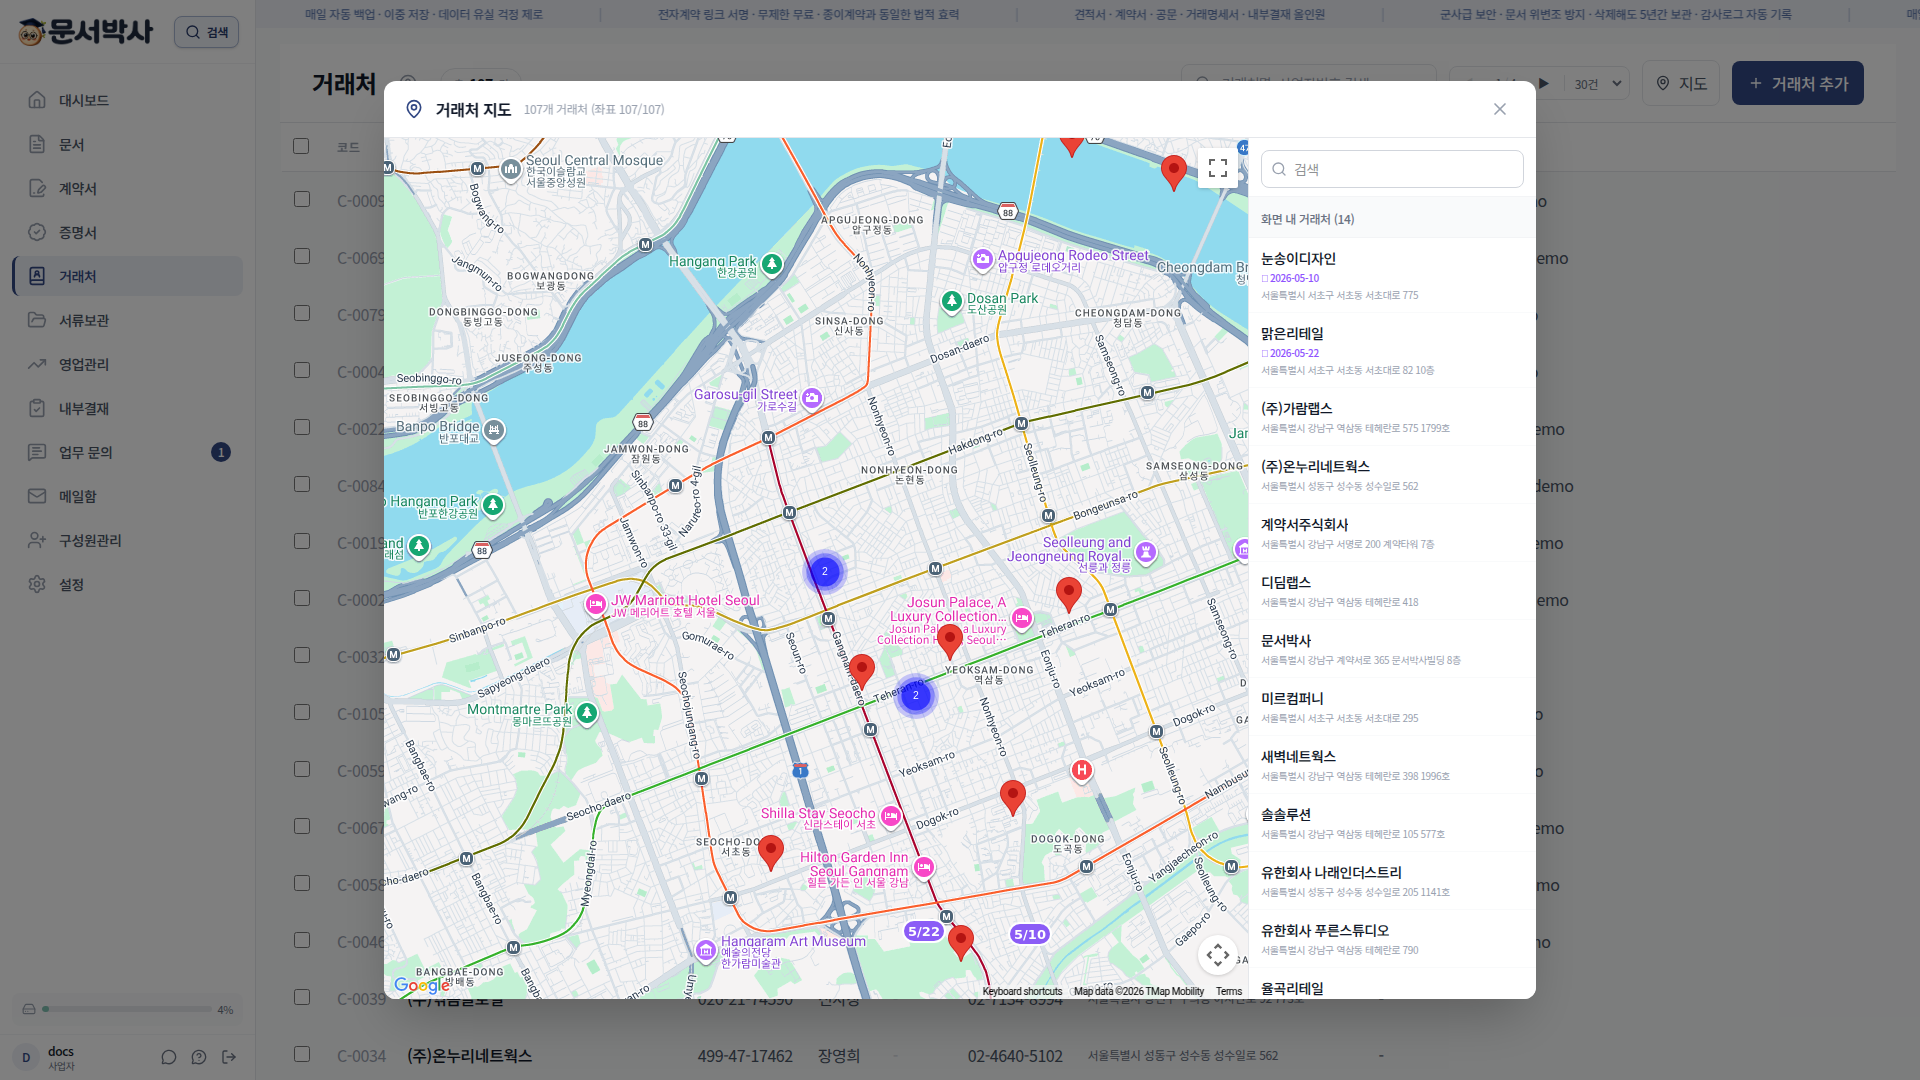Click the 5/10 date badge on the map
1920x1080 pixels.
[x=1030, y=934]
